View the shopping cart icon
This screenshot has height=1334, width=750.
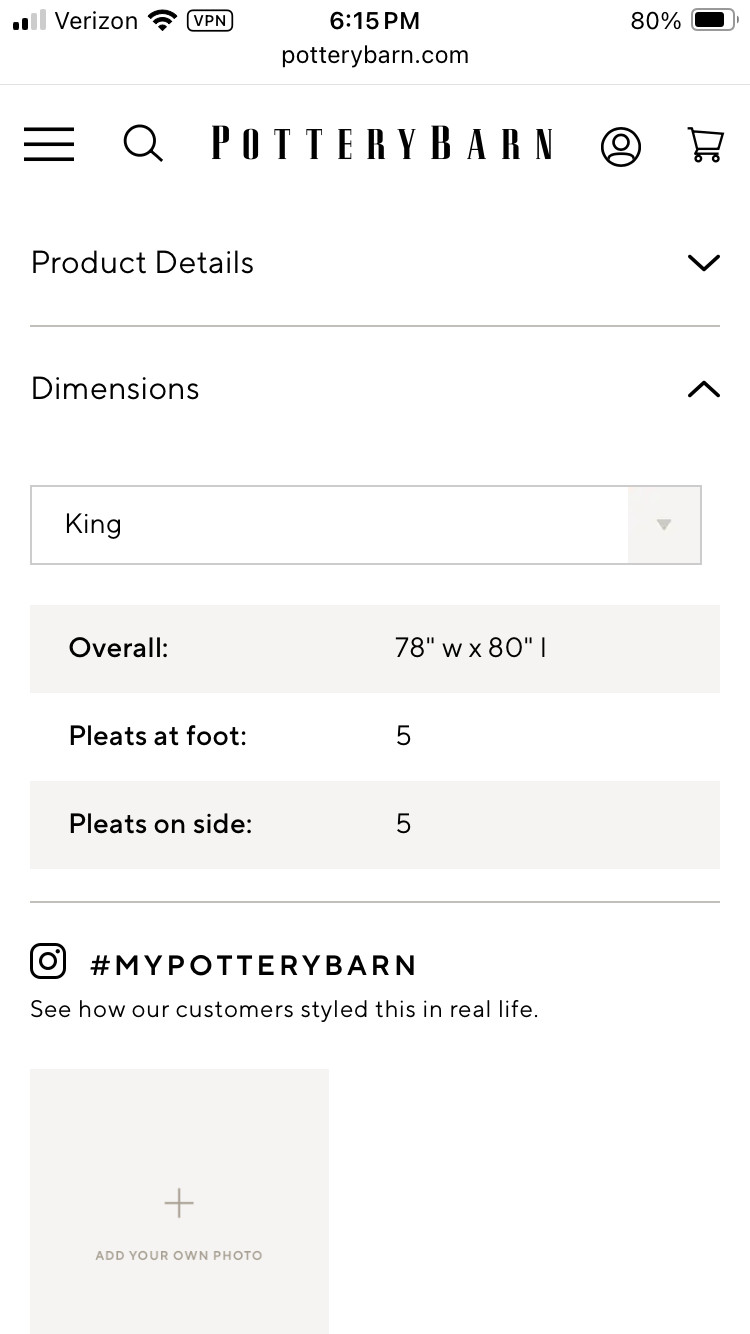(706, 146)
